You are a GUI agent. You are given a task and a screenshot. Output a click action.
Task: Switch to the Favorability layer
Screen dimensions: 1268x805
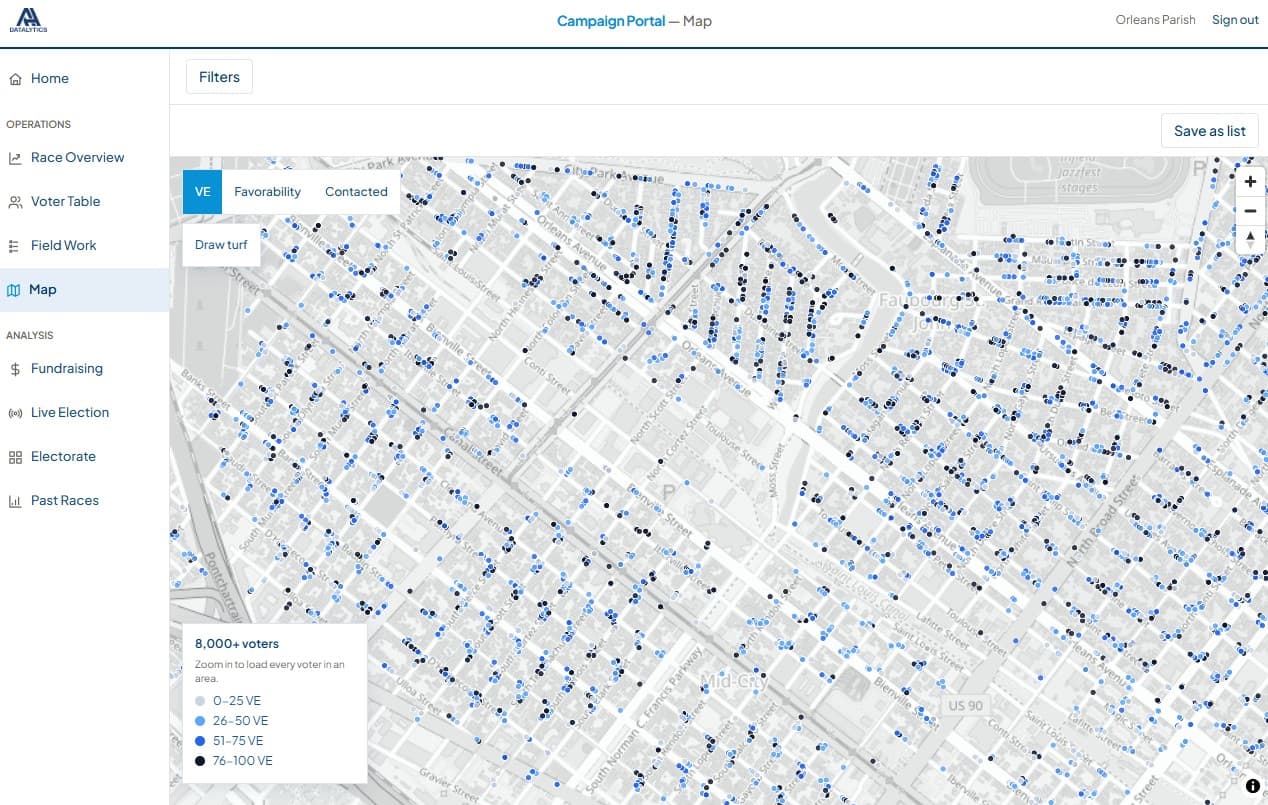[267, 192]
